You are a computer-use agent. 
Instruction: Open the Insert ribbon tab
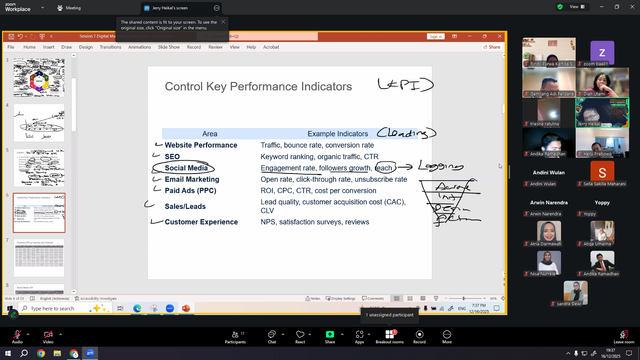click(49, 47)
